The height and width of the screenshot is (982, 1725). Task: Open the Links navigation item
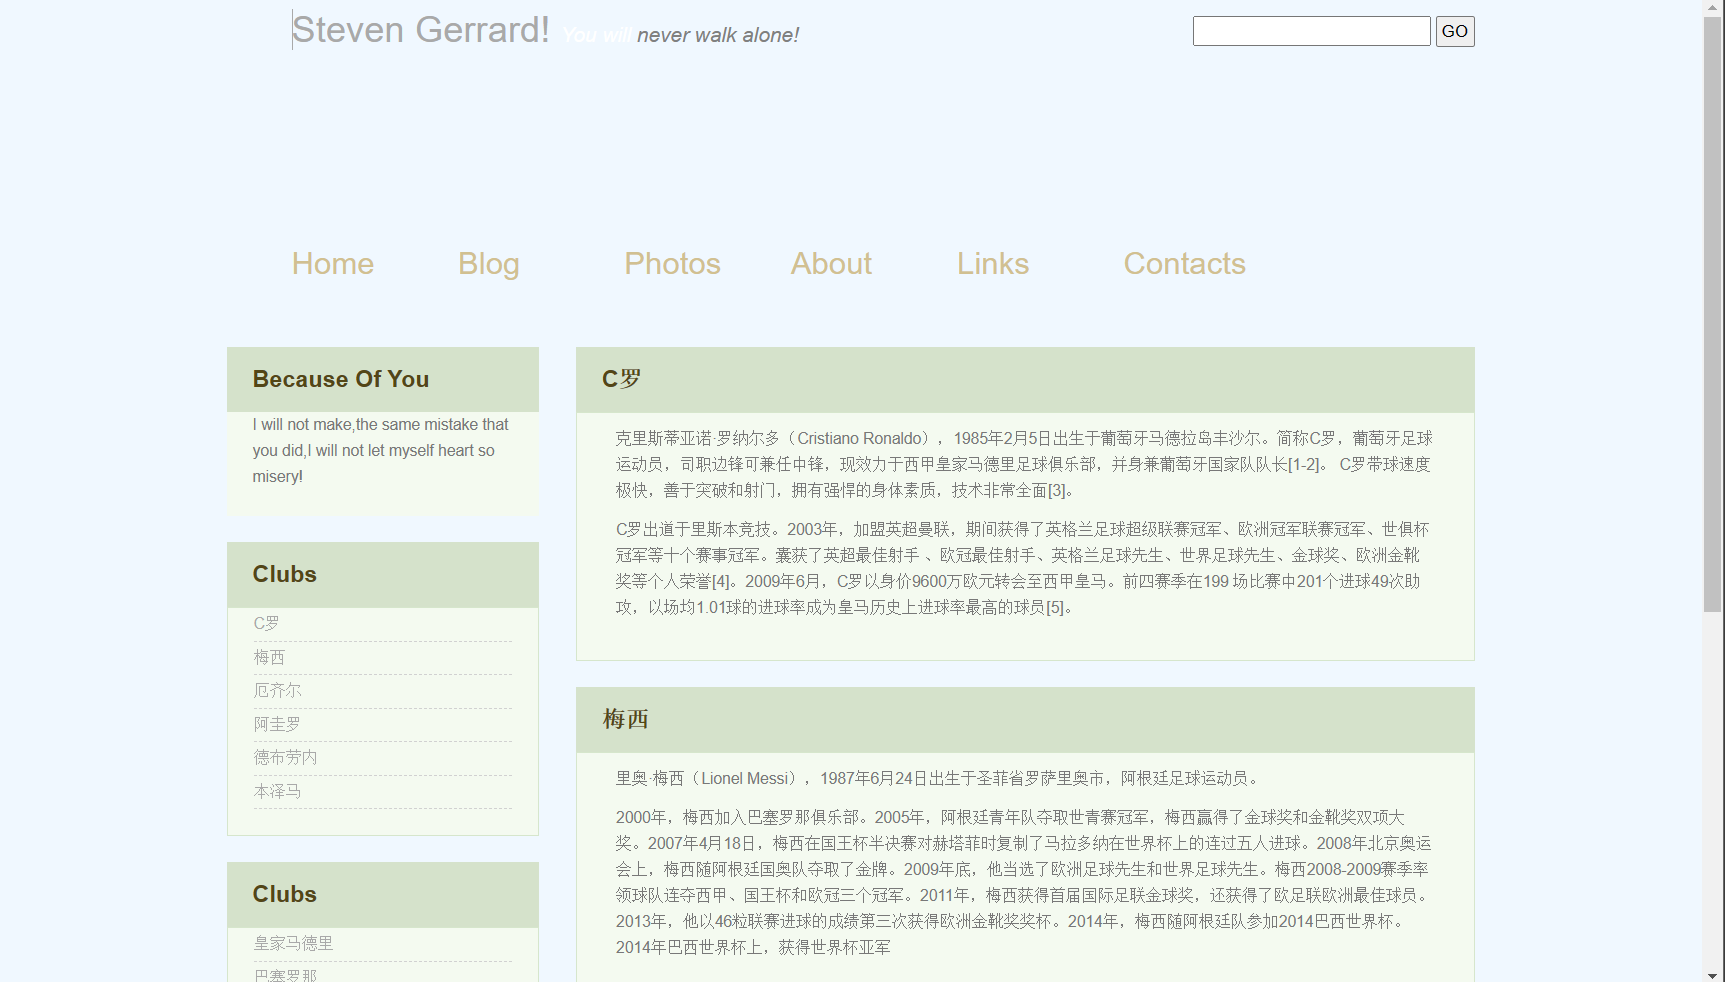993,263
